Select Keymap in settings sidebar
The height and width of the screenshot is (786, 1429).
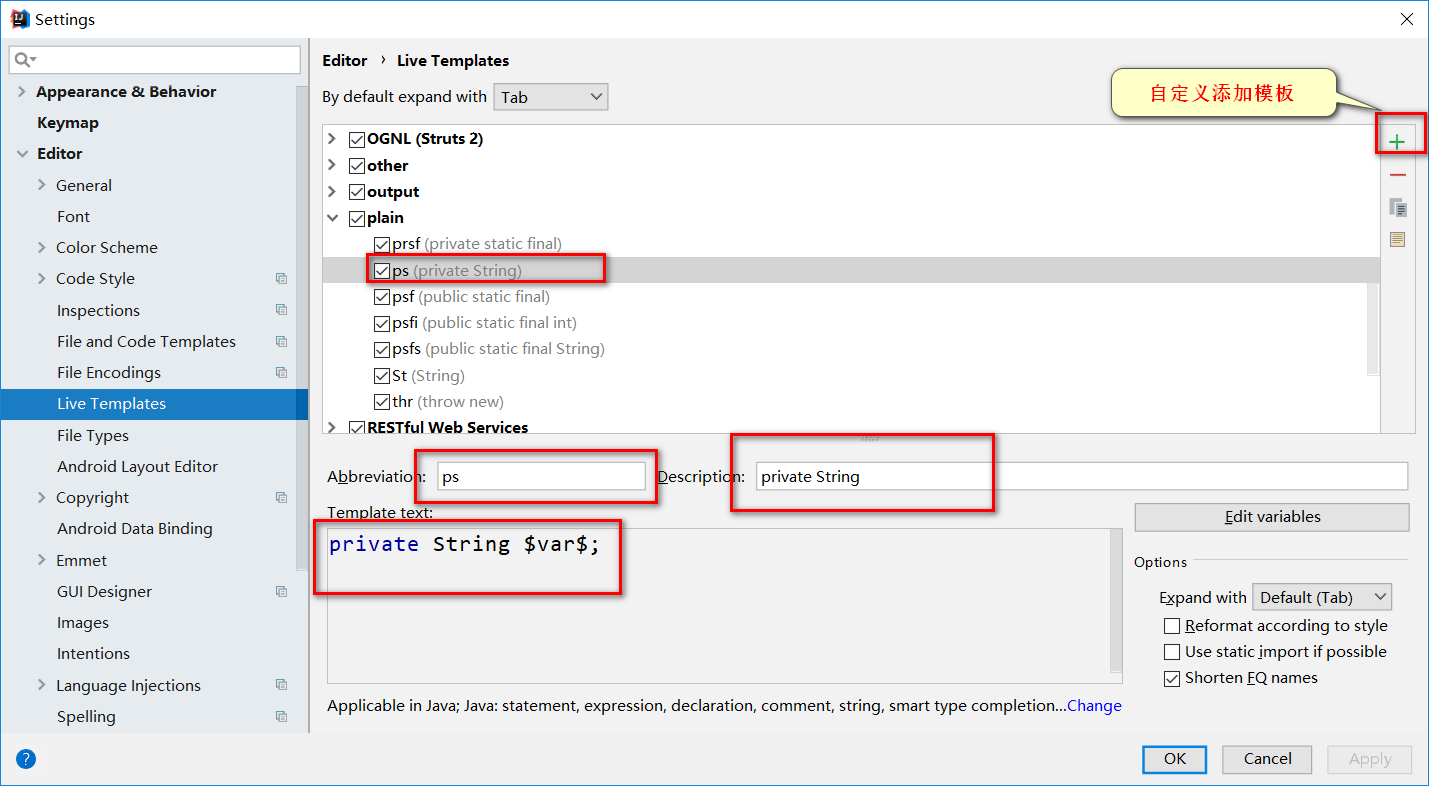[x=68, y=123]
